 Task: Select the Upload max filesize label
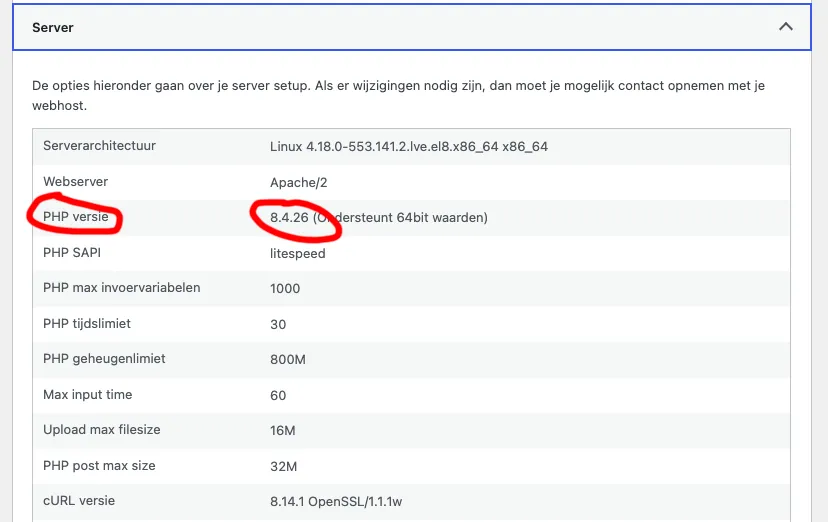tap(101, 430)
